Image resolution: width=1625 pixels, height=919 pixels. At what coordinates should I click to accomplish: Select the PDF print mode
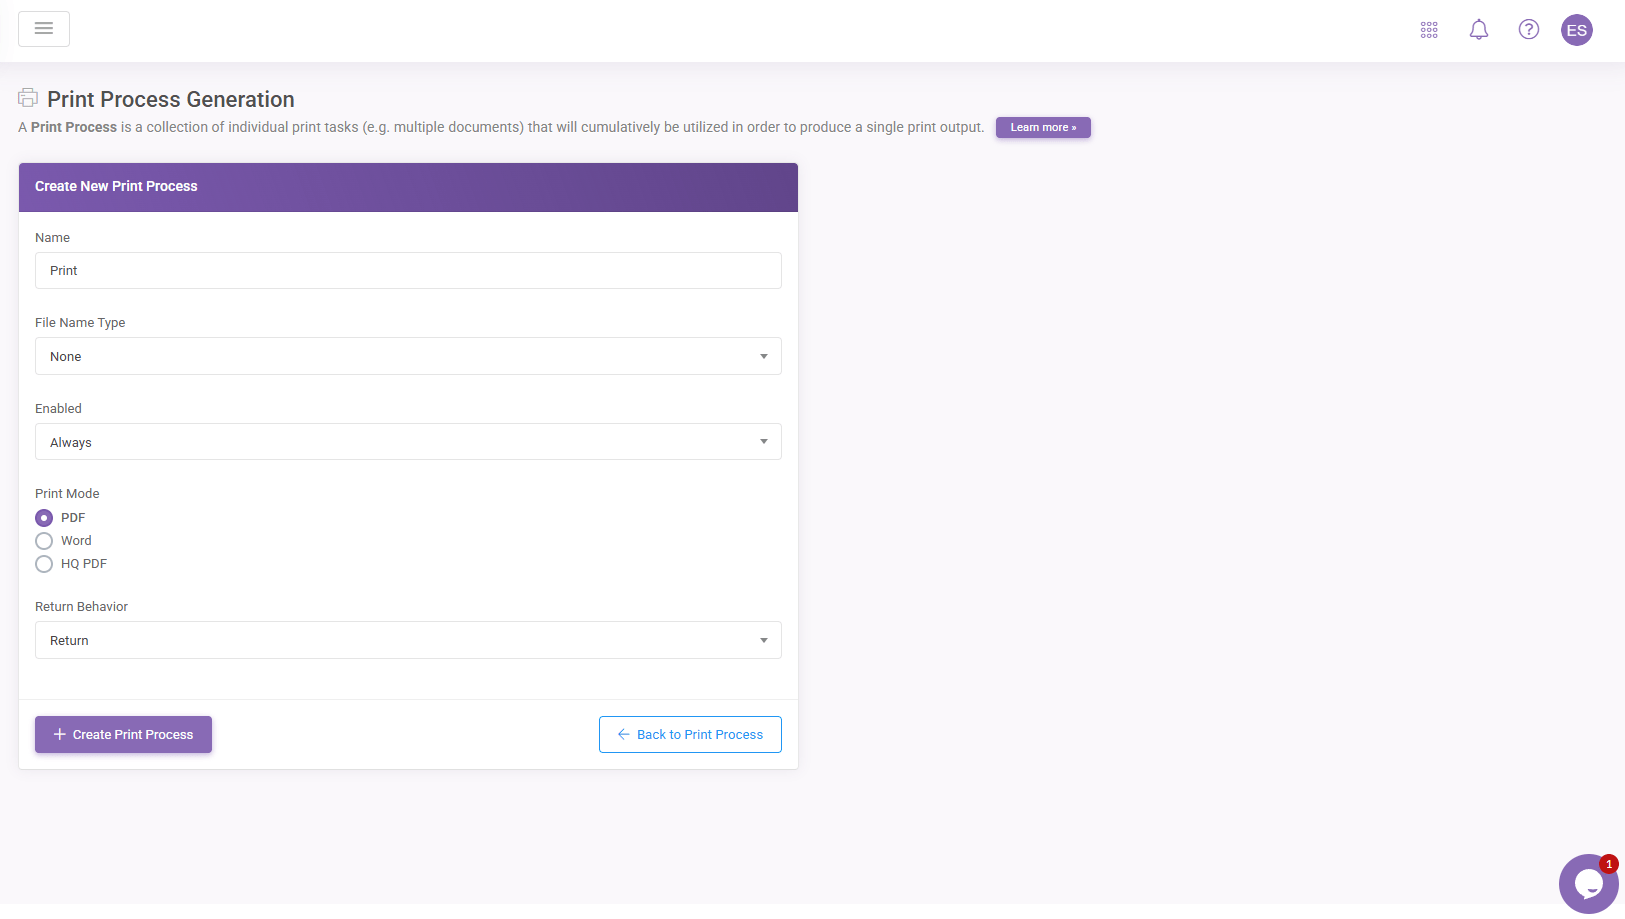click(44, 518)
